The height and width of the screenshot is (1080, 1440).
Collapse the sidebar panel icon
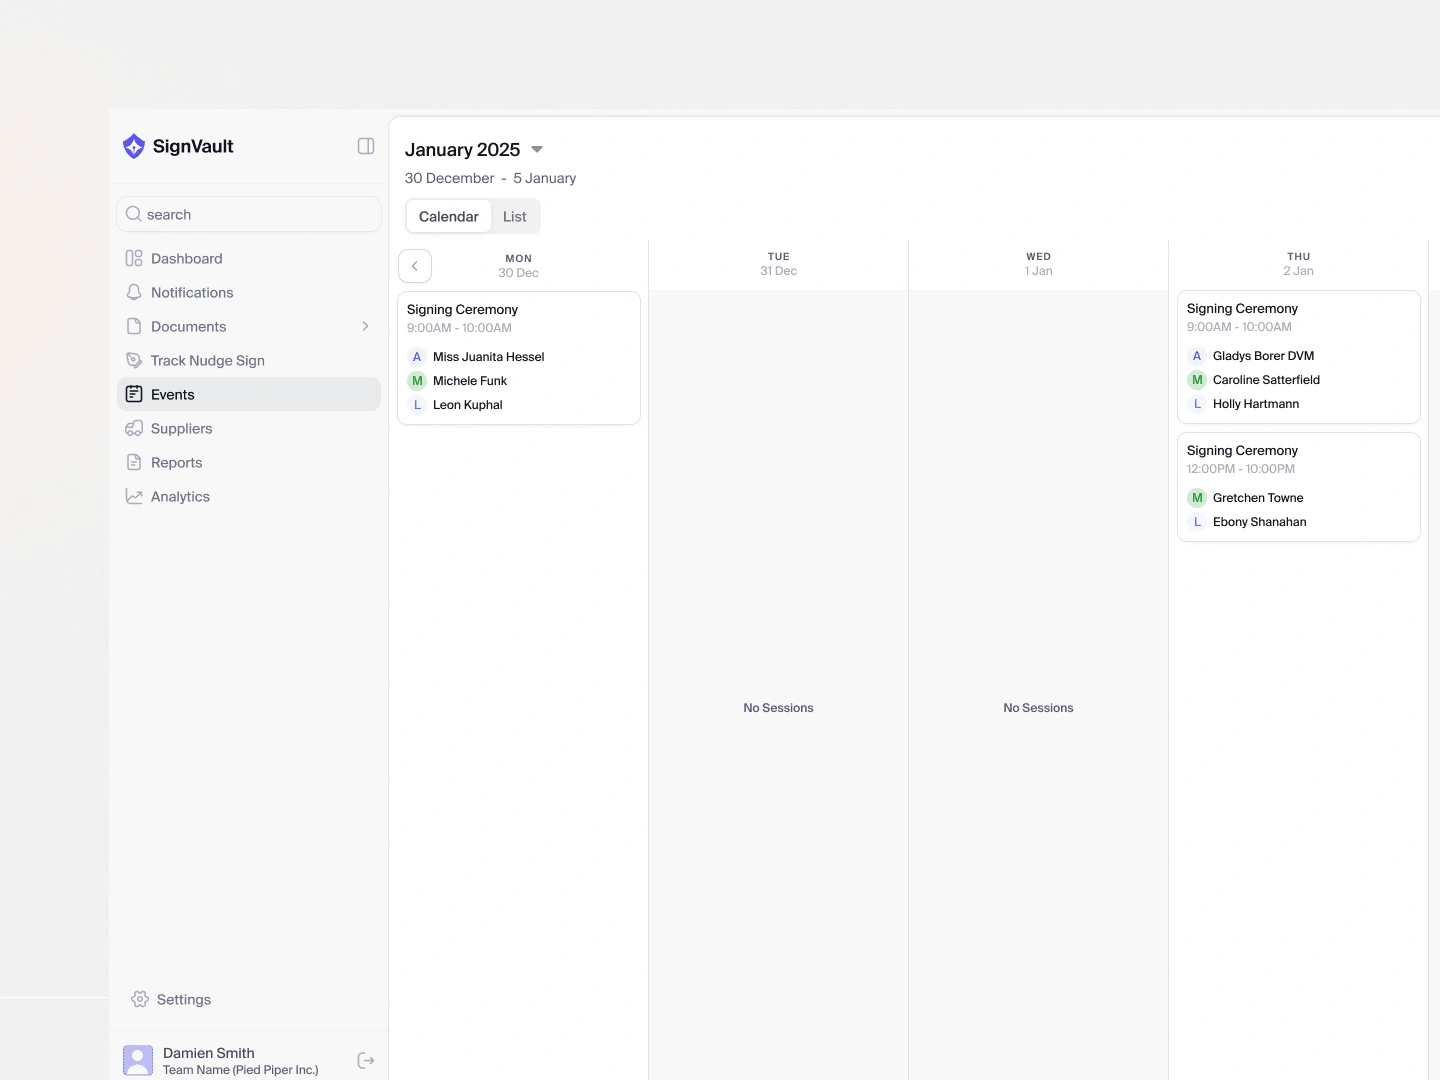[x=366, y=146]
